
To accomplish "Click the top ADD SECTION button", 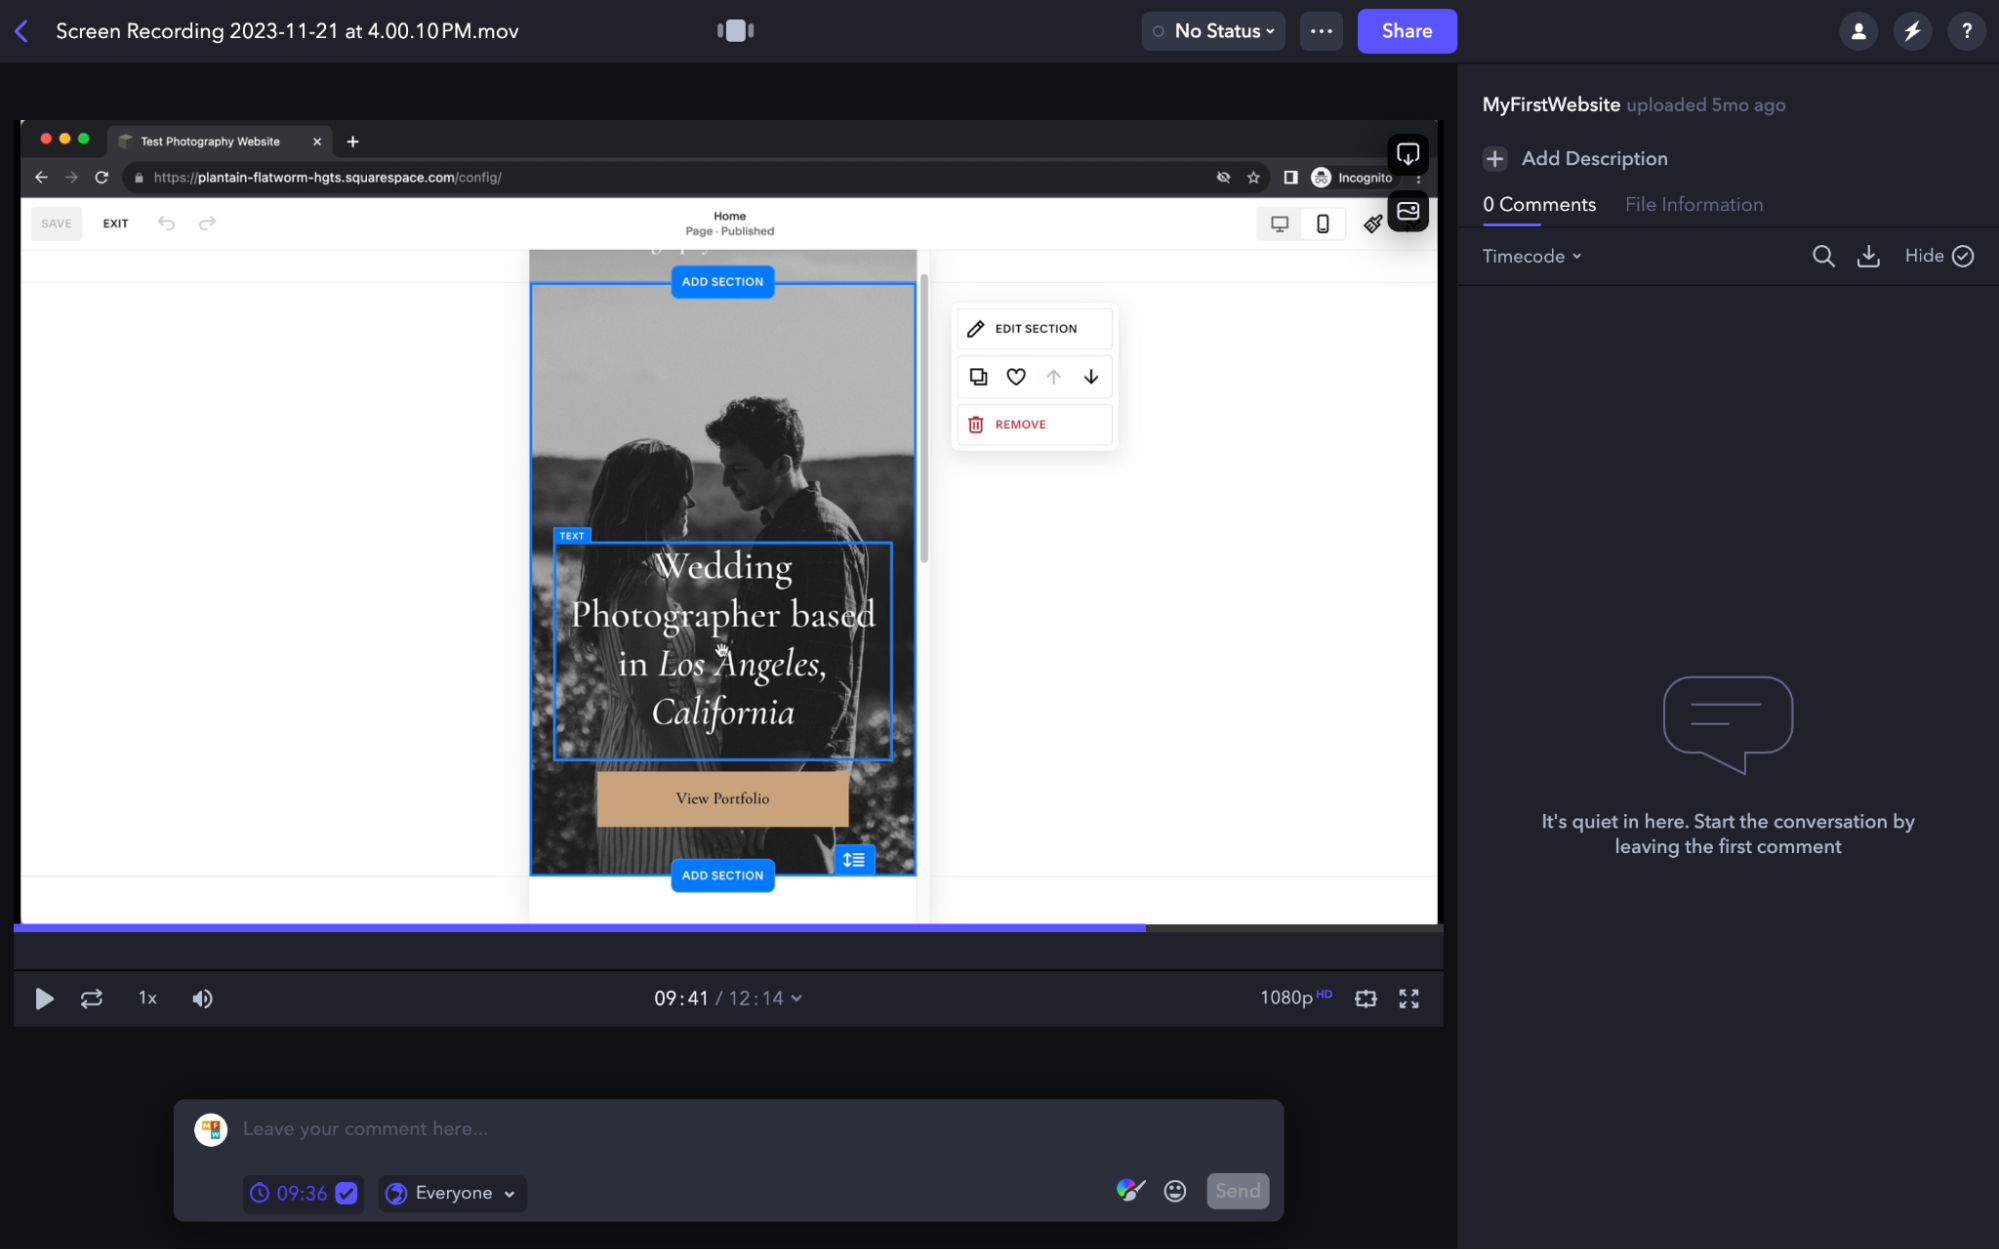I will (722, 281).
